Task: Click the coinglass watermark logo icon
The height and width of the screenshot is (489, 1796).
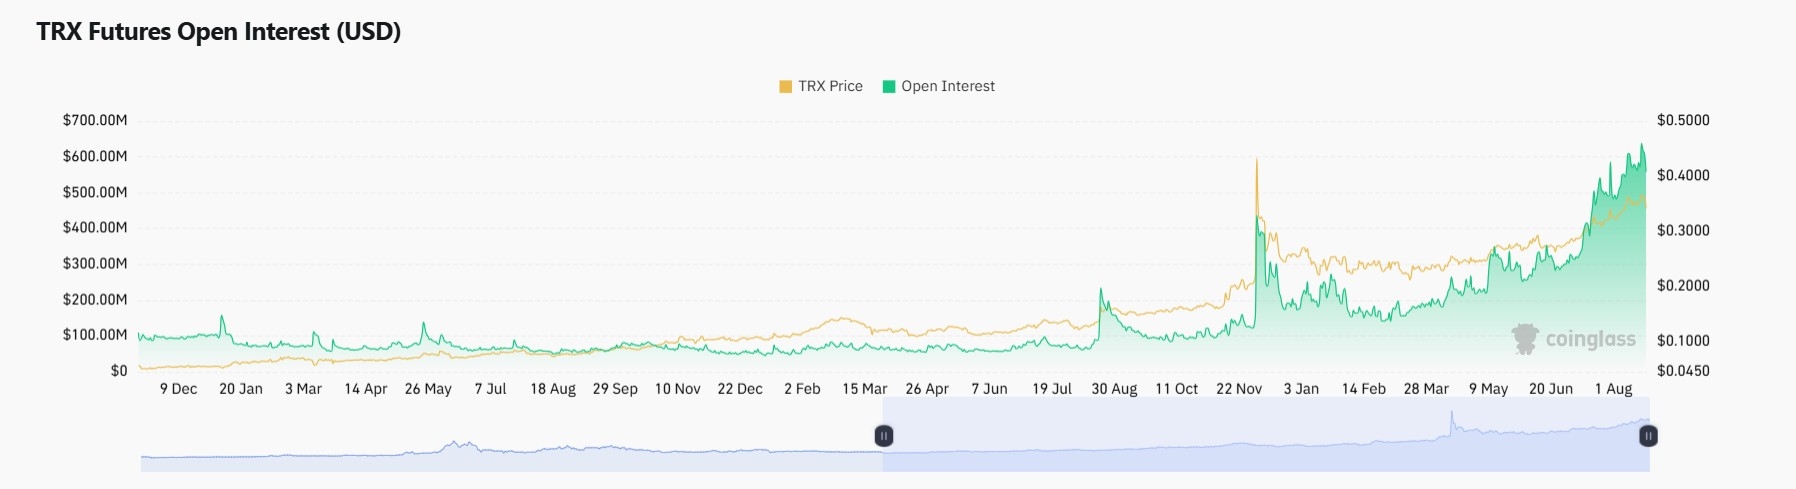Action: pos(1524,339)
